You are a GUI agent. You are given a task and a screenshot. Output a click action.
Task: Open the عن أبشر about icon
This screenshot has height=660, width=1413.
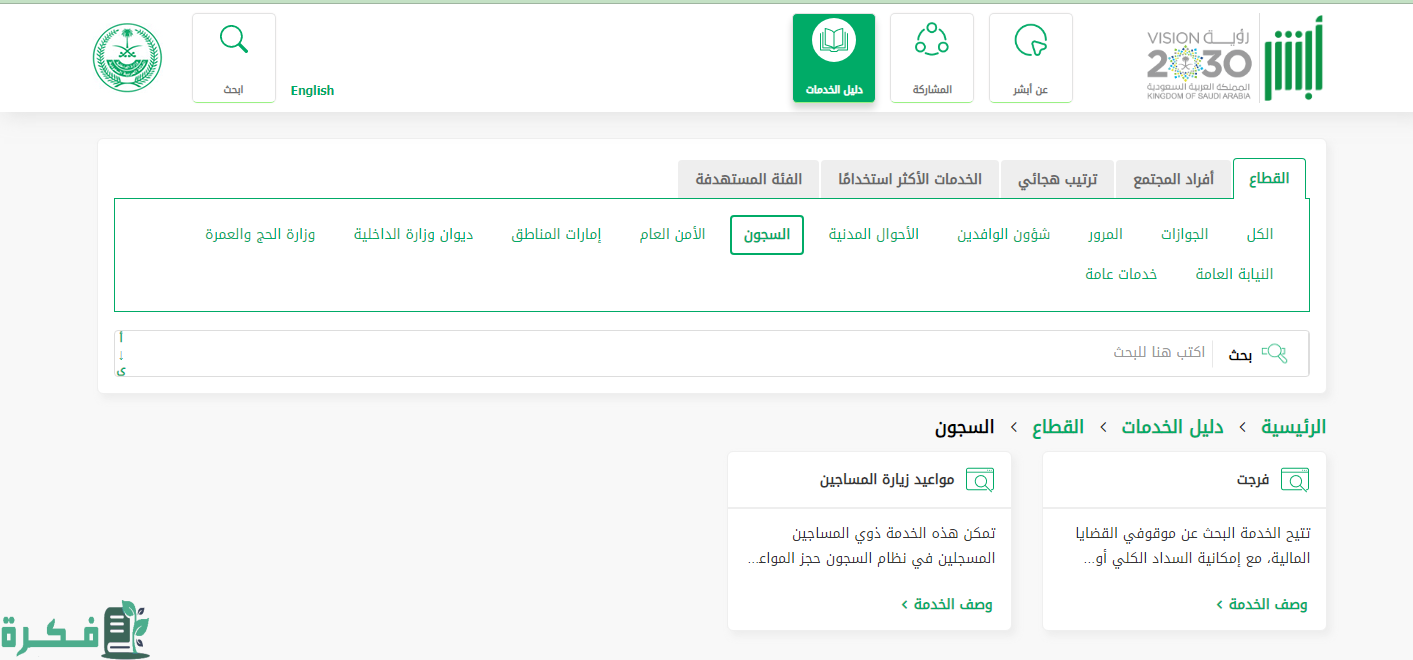pyautogui.click(x=1030, y=42)
